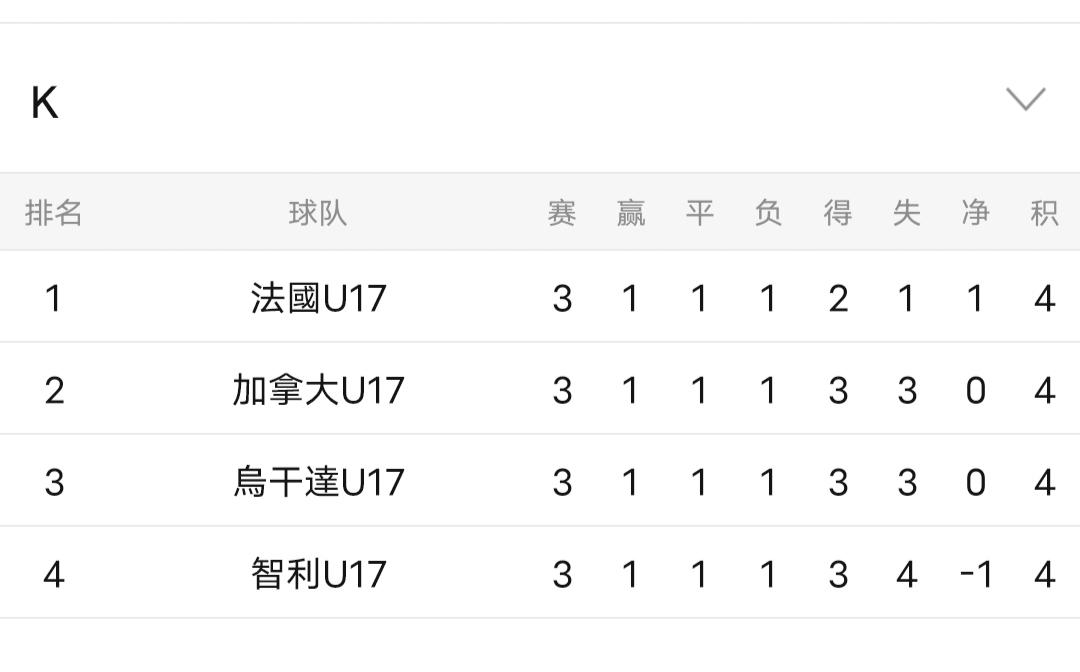Tap the 排名 column header
This screenshot has width=1080, height=672.
[x=54, y=213]
